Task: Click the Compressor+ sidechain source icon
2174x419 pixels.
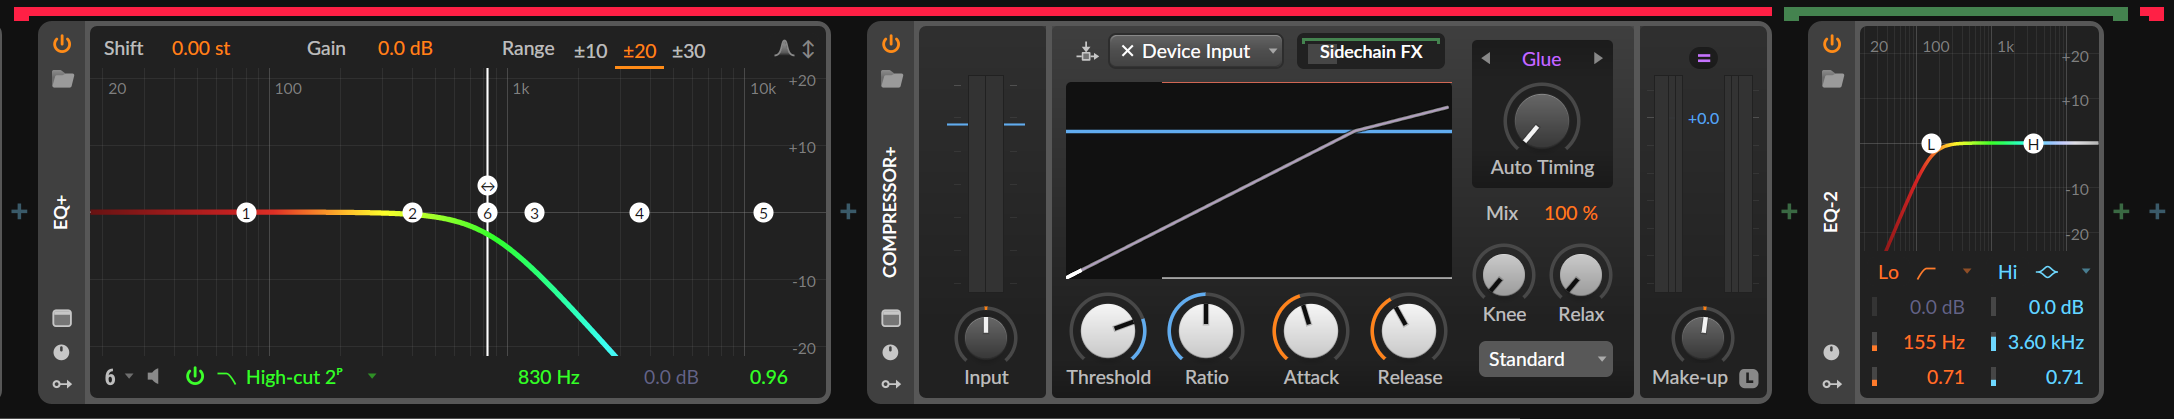Action: coord(1087,51)
